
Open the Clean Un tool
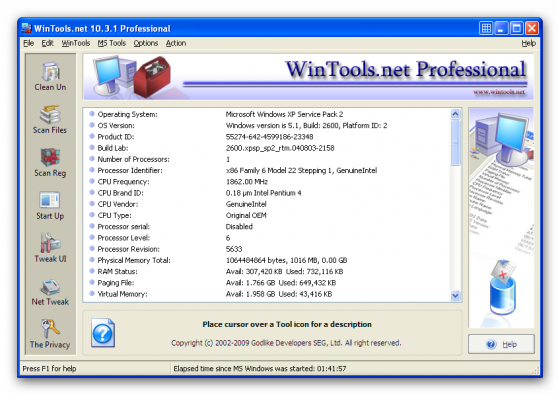click(50, 76)
